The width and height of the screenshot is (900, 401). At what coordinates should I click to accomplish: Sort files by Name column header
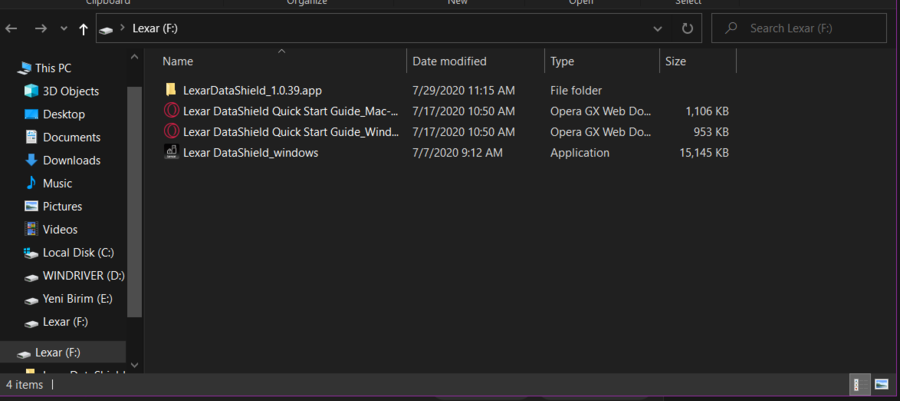tap(177, 61)
